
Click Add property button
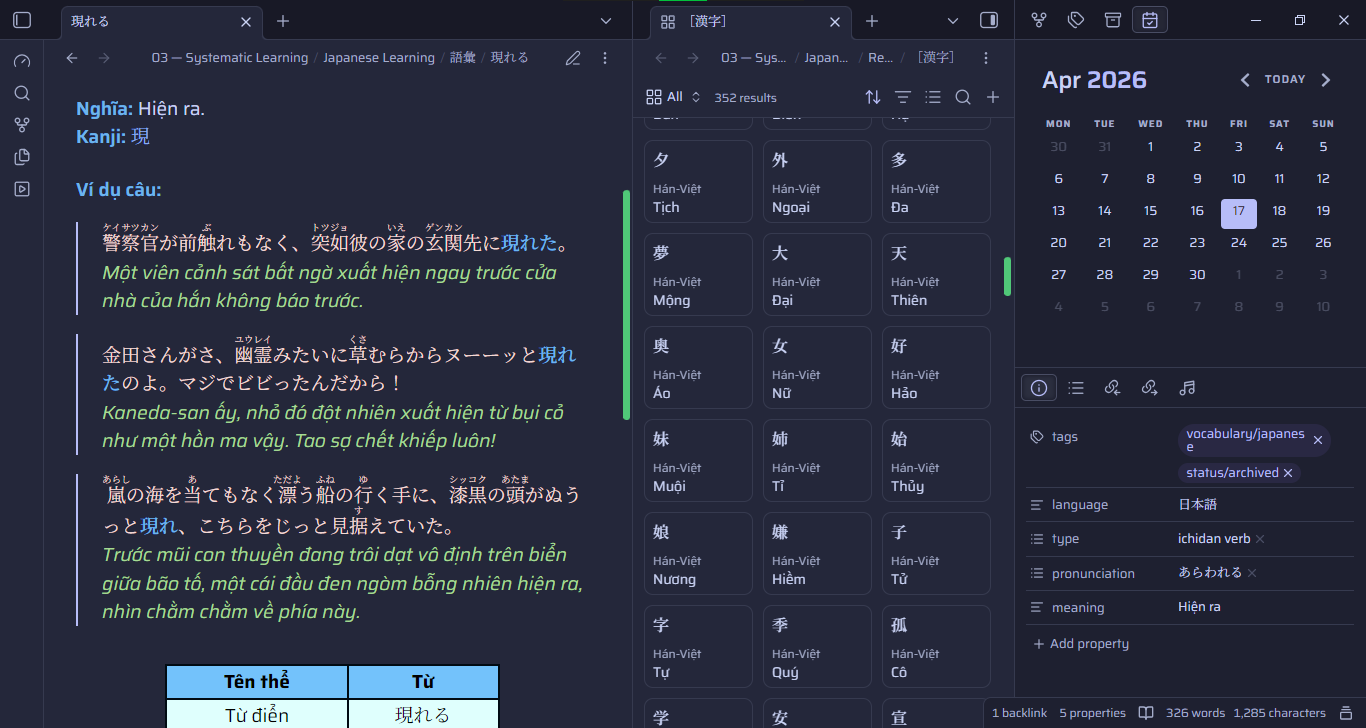(x=1081, y=644)
